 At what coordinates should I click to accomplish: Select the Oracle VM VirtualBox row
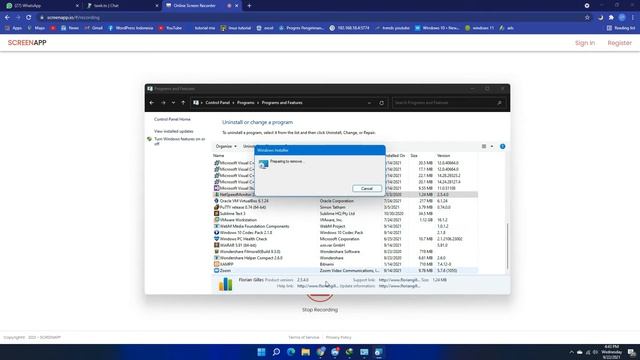coord(345,201)
